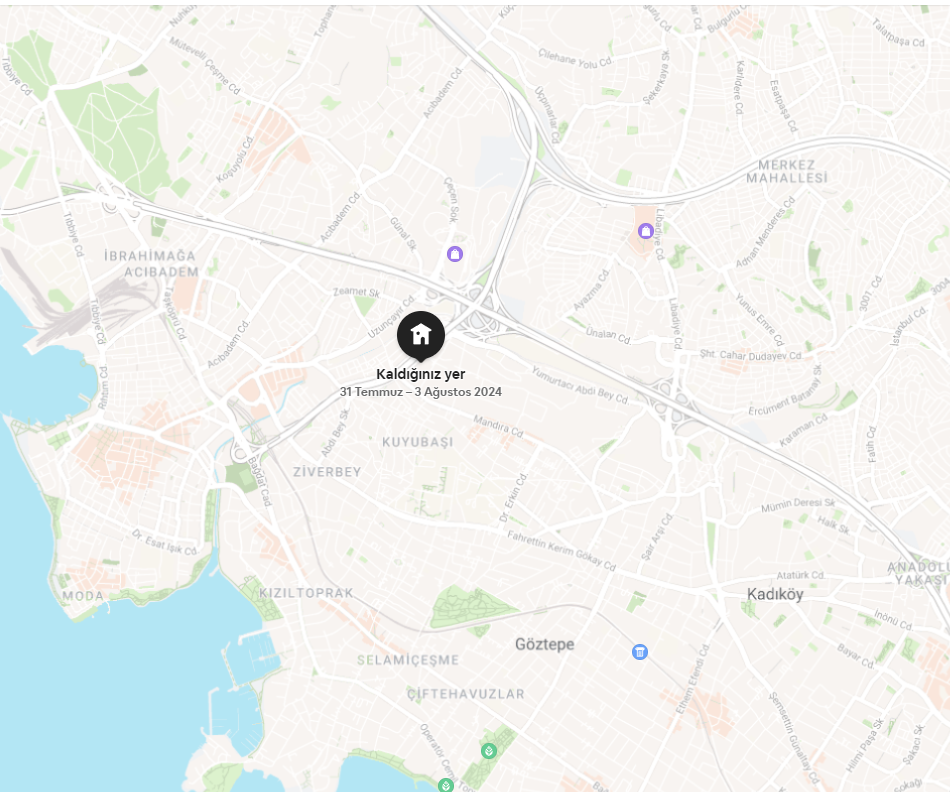The width and height of the screenshot is (950, 792).
Task: Select the green park marker by the shoreline
Action: [446, 785]
